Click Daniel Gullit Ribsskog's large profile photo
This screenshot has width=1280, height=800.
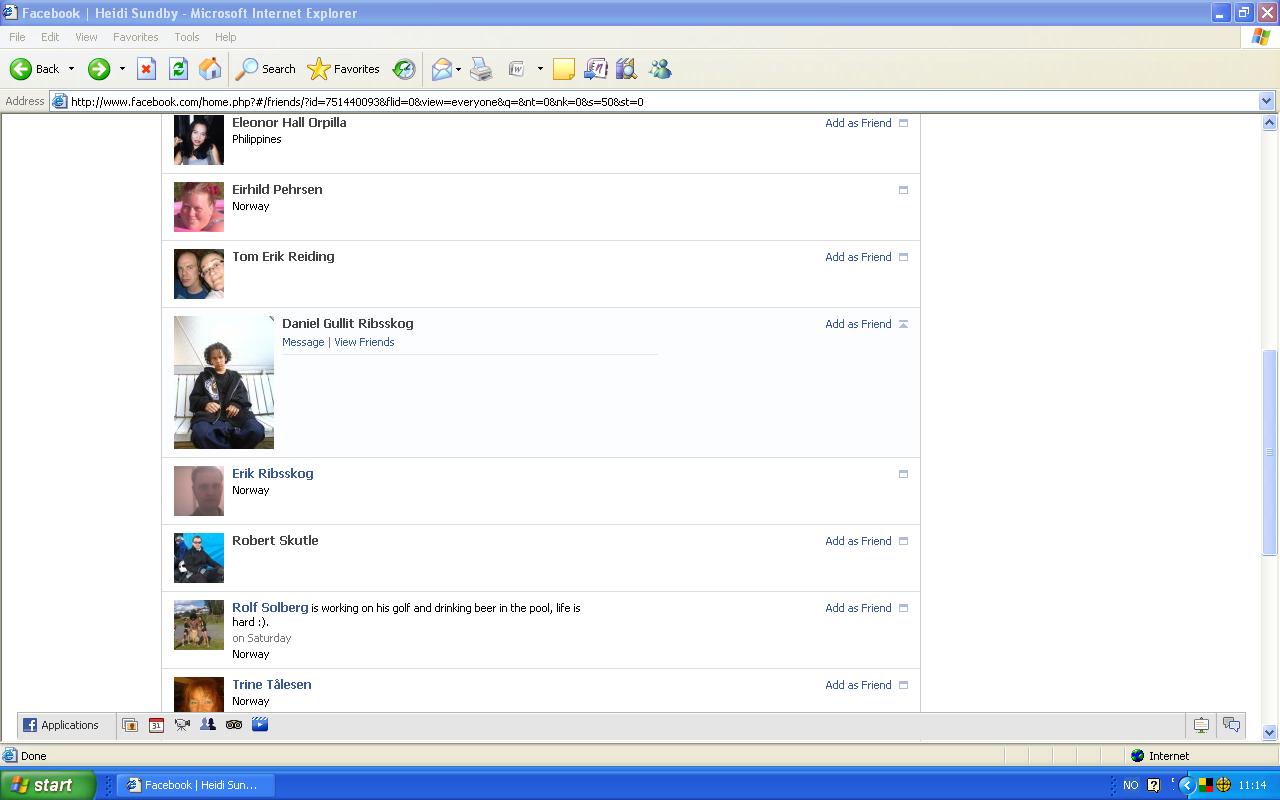coord(224,382)
